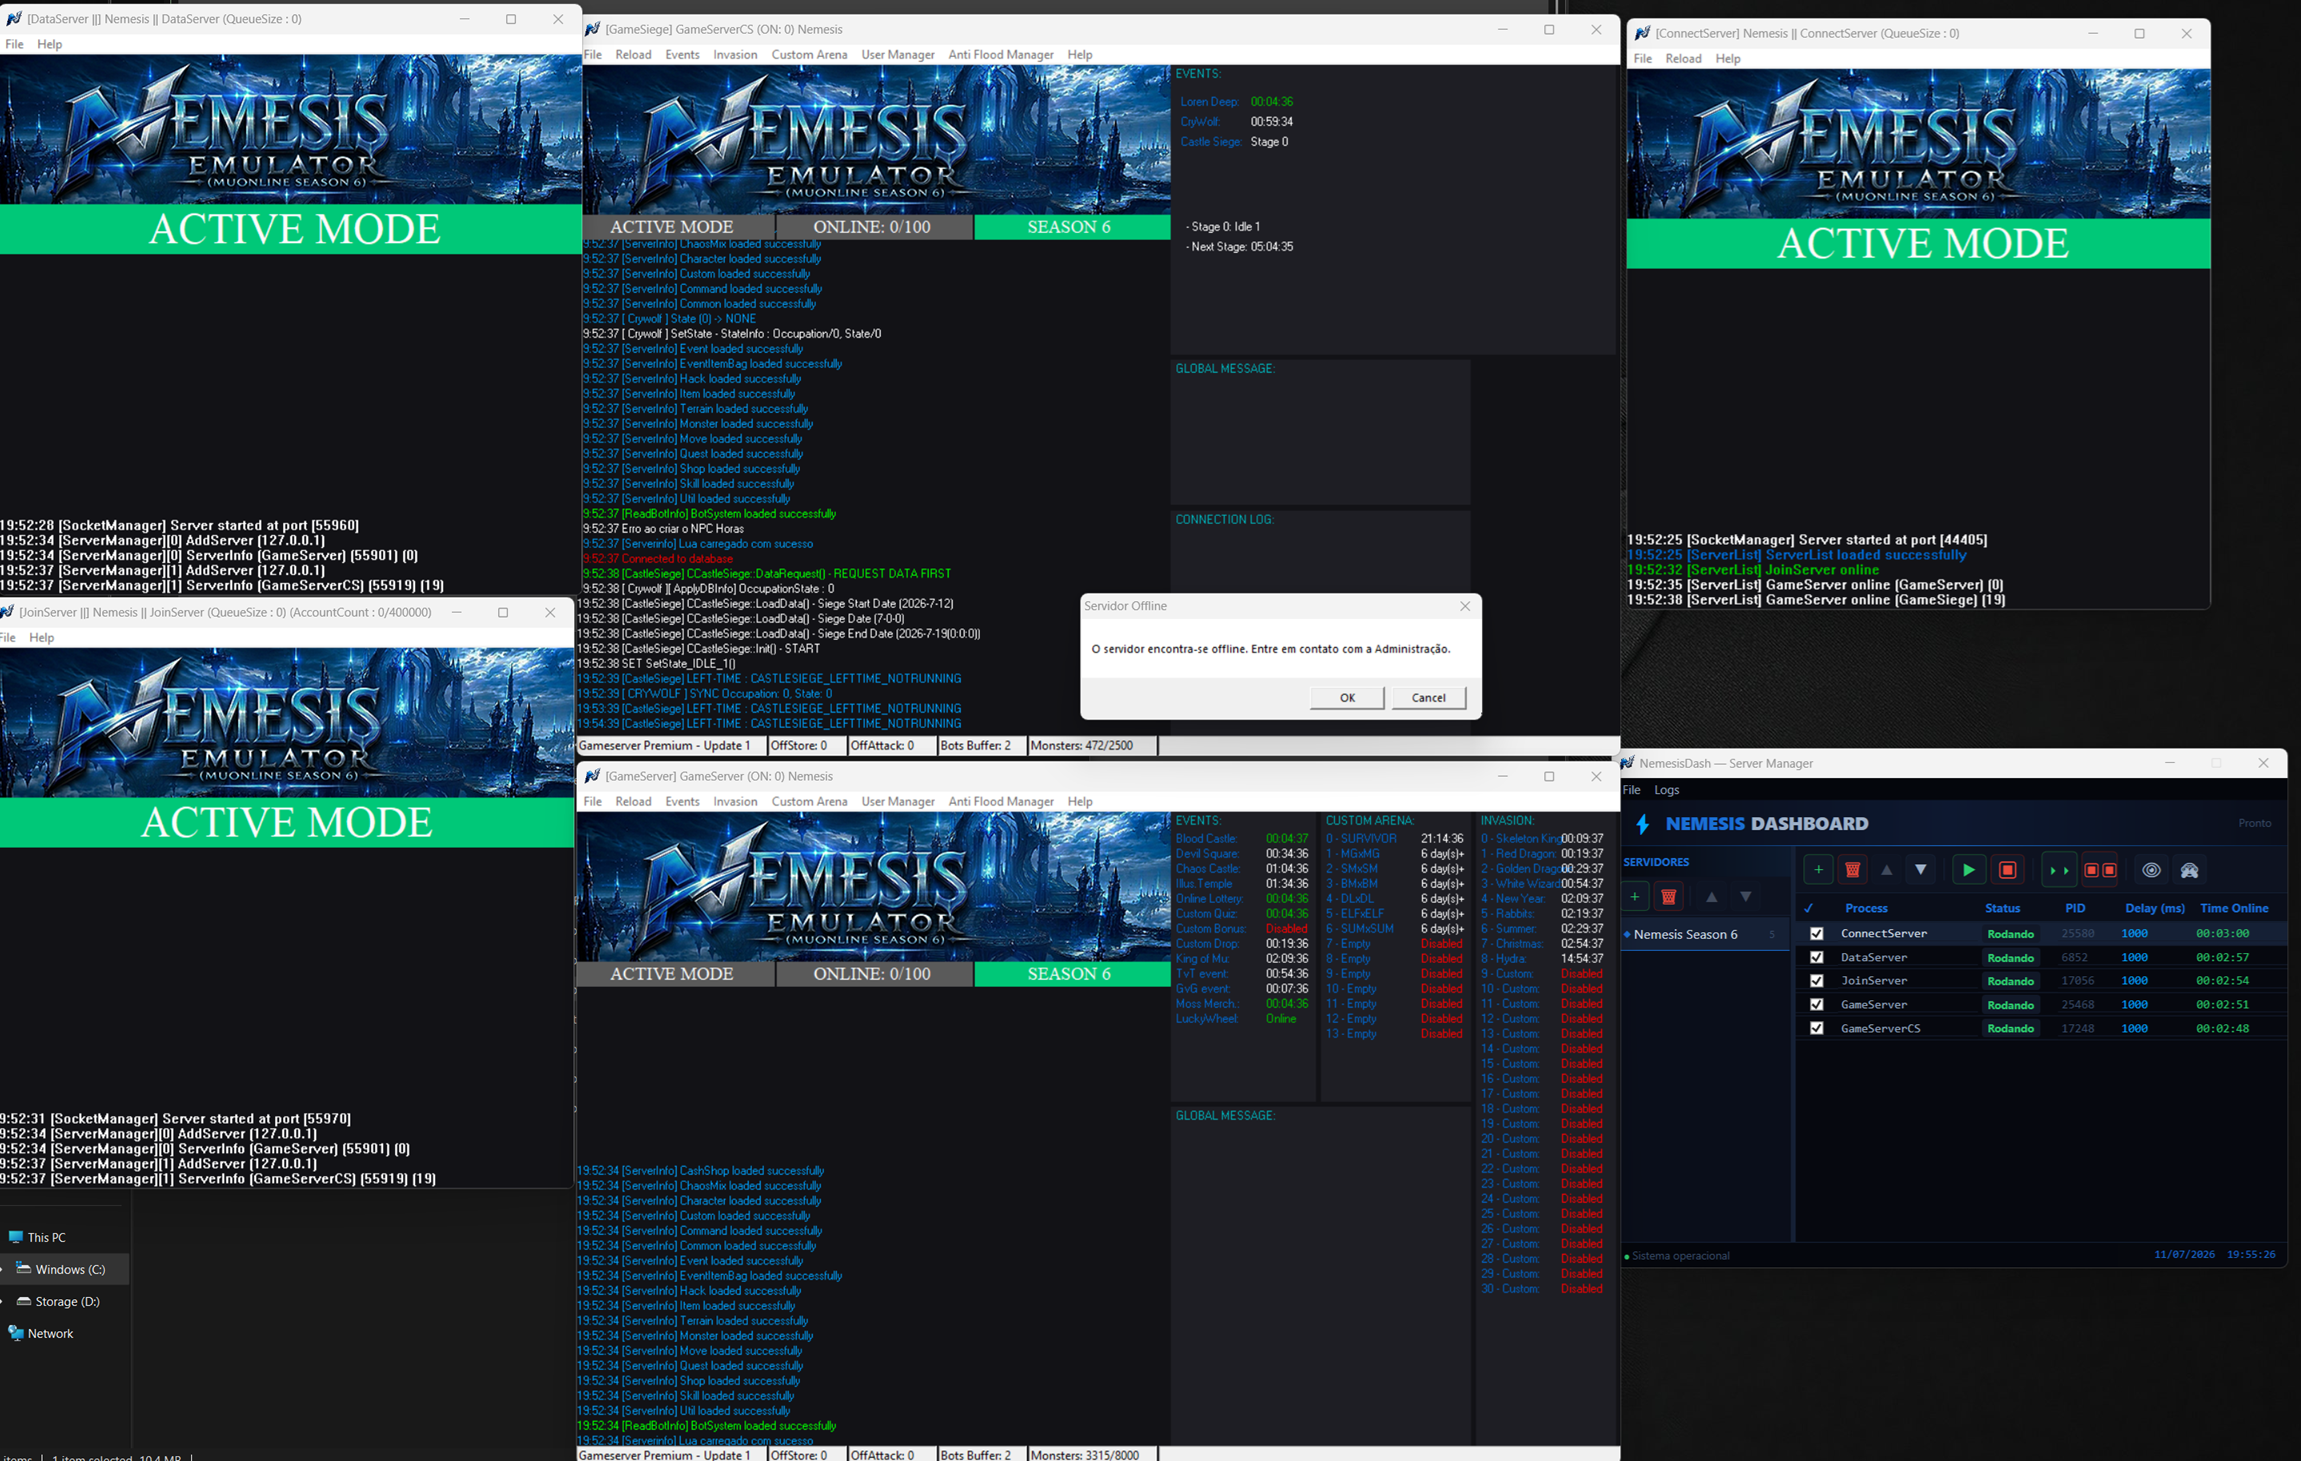Open Reload menu in the ConnectServer window

tap(1683, 59)
